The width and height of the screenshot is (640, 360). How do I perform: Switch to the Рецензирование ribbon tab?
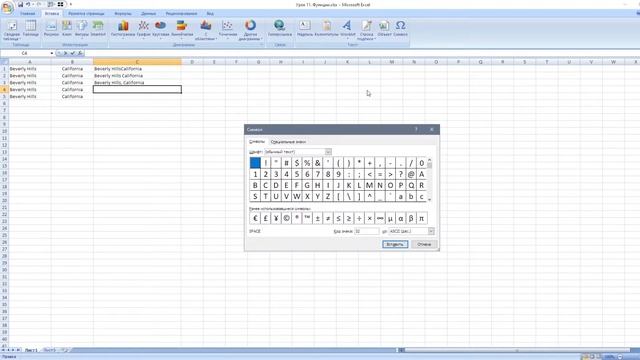pos(181,13)
